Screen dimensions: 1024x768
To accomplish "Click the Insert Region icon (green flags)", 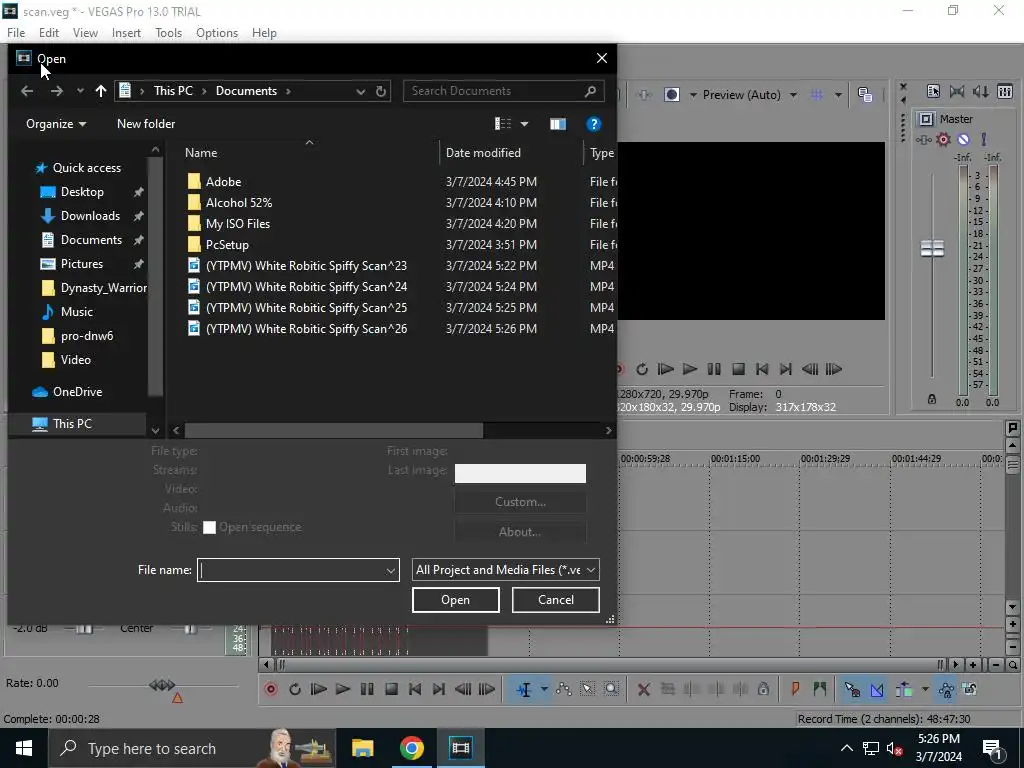I will (x=820, y=689).
